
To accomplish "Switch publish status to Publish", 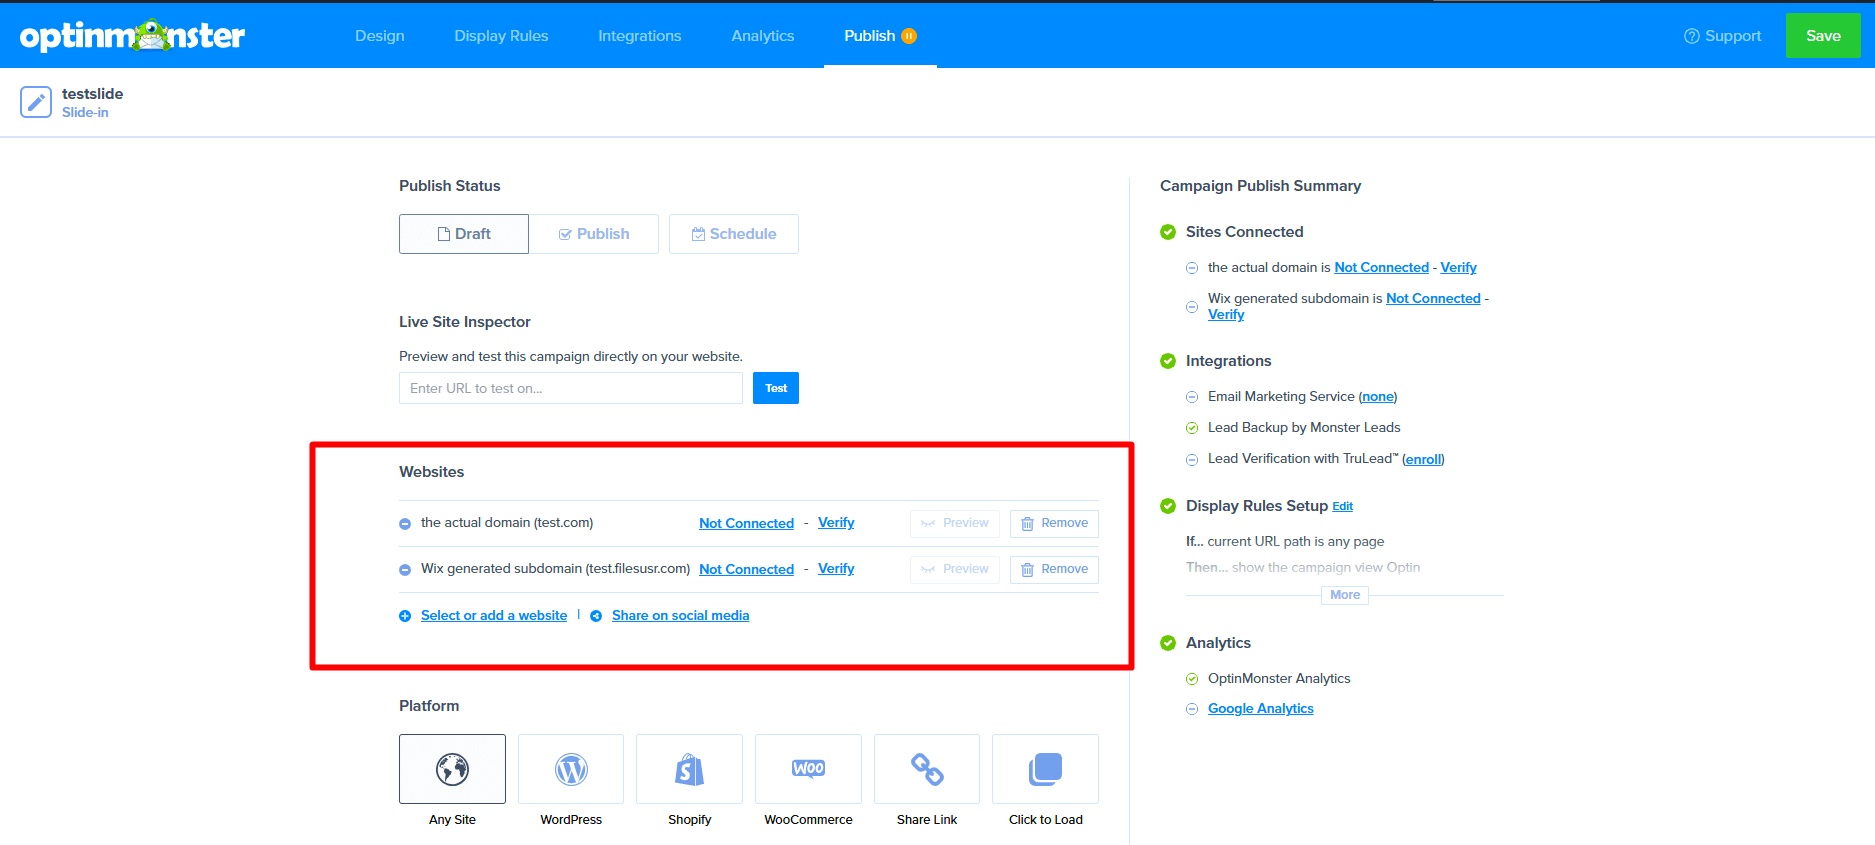I will 594,234.
